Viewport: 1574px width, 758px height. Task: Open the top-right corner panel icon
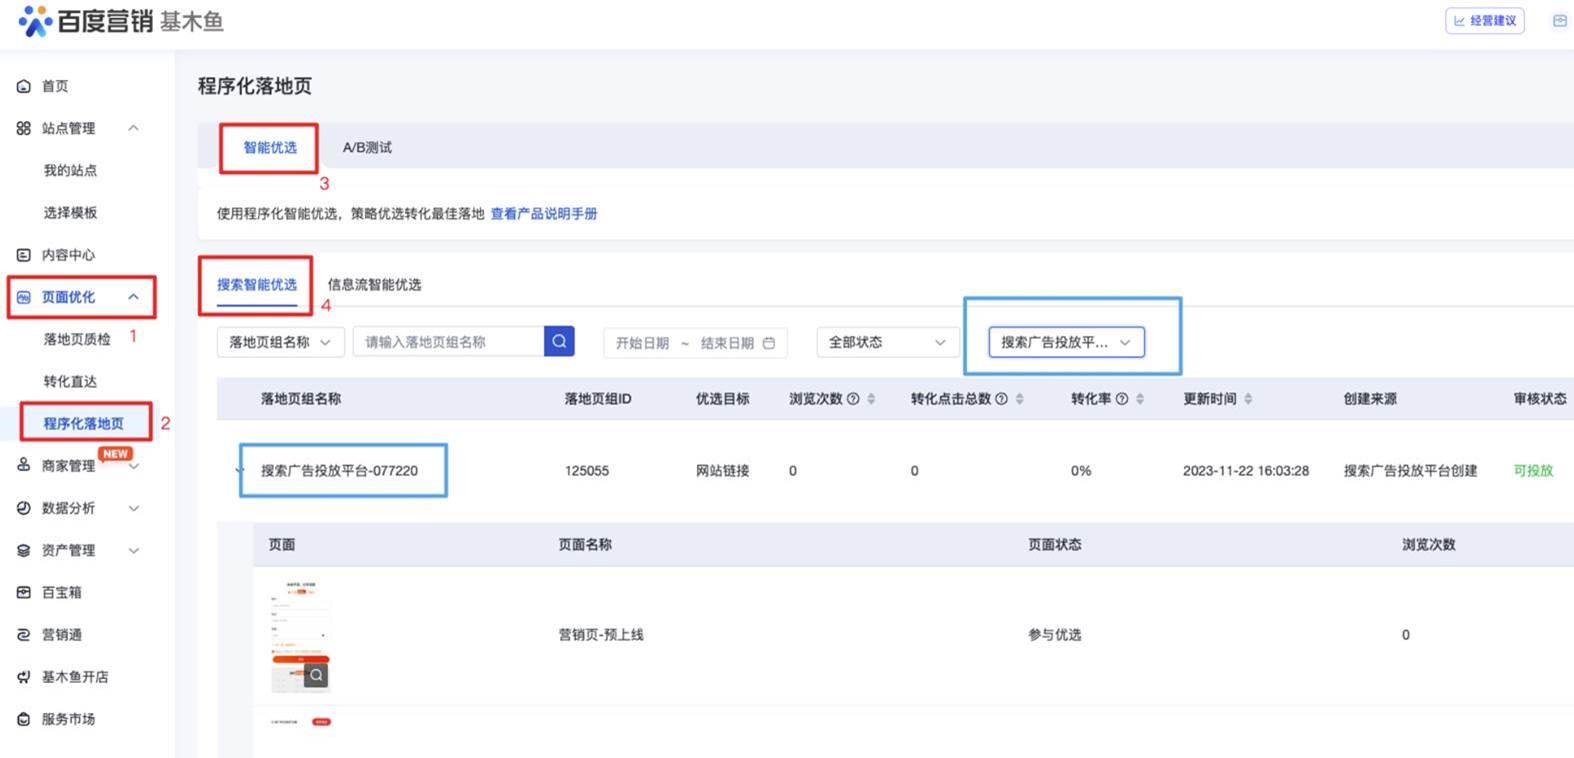(x=1559, y=21)
